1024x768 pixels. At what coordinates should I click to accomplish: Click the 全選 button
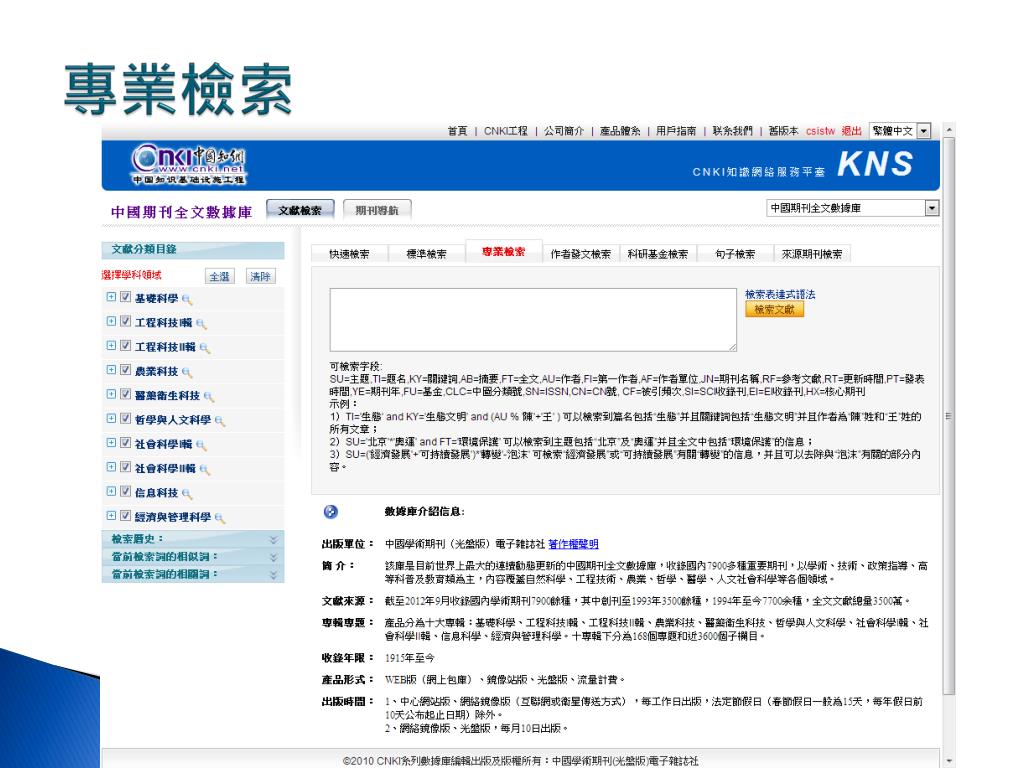[219, 276]
